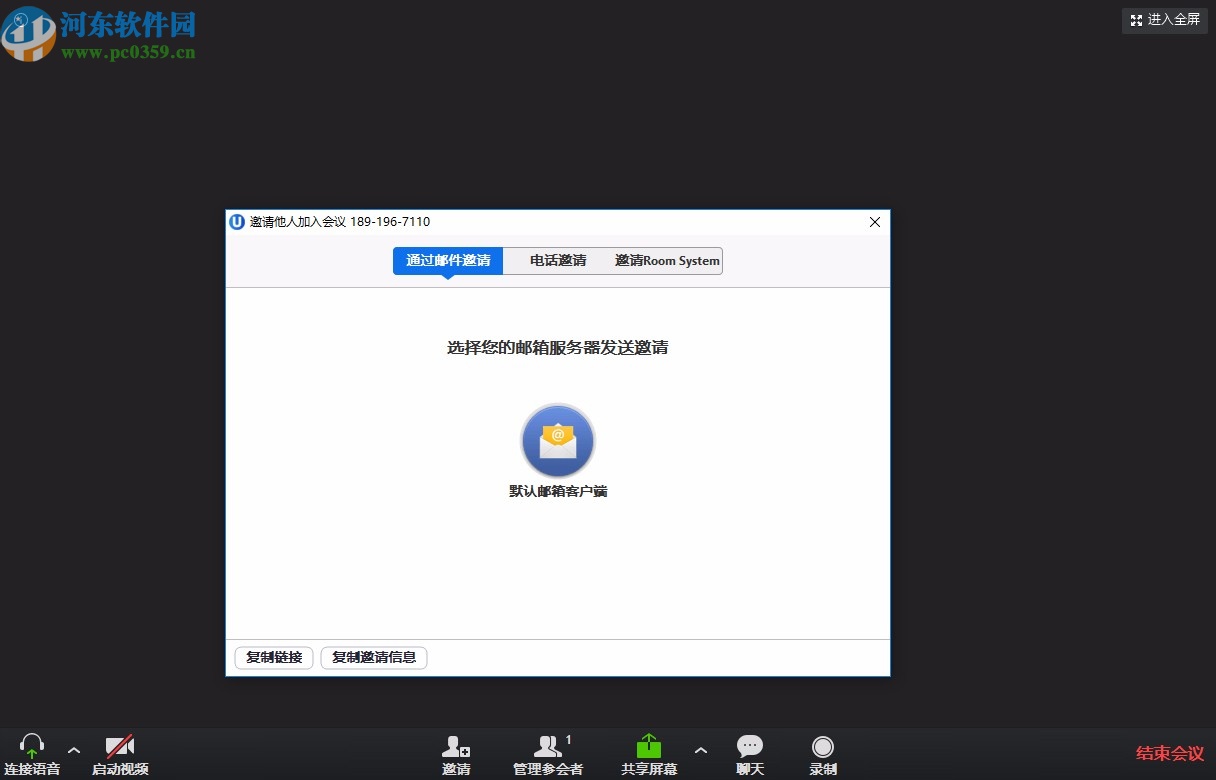The width and height of the screenshot is (1216, 780).
Task: Close the invite dialog
Action: 875,222
